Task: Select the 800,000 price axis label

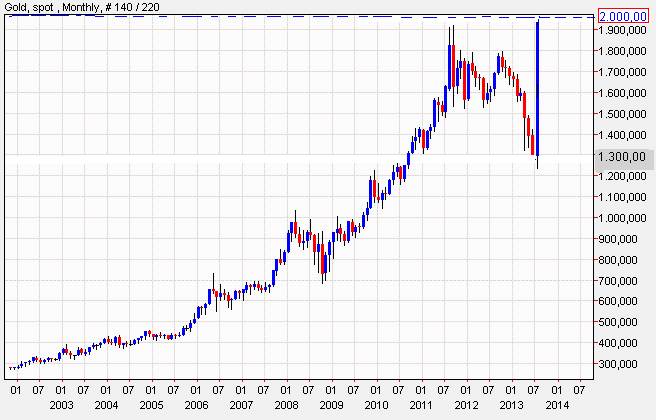Action: pyautogui.click(x=618, y=260)
